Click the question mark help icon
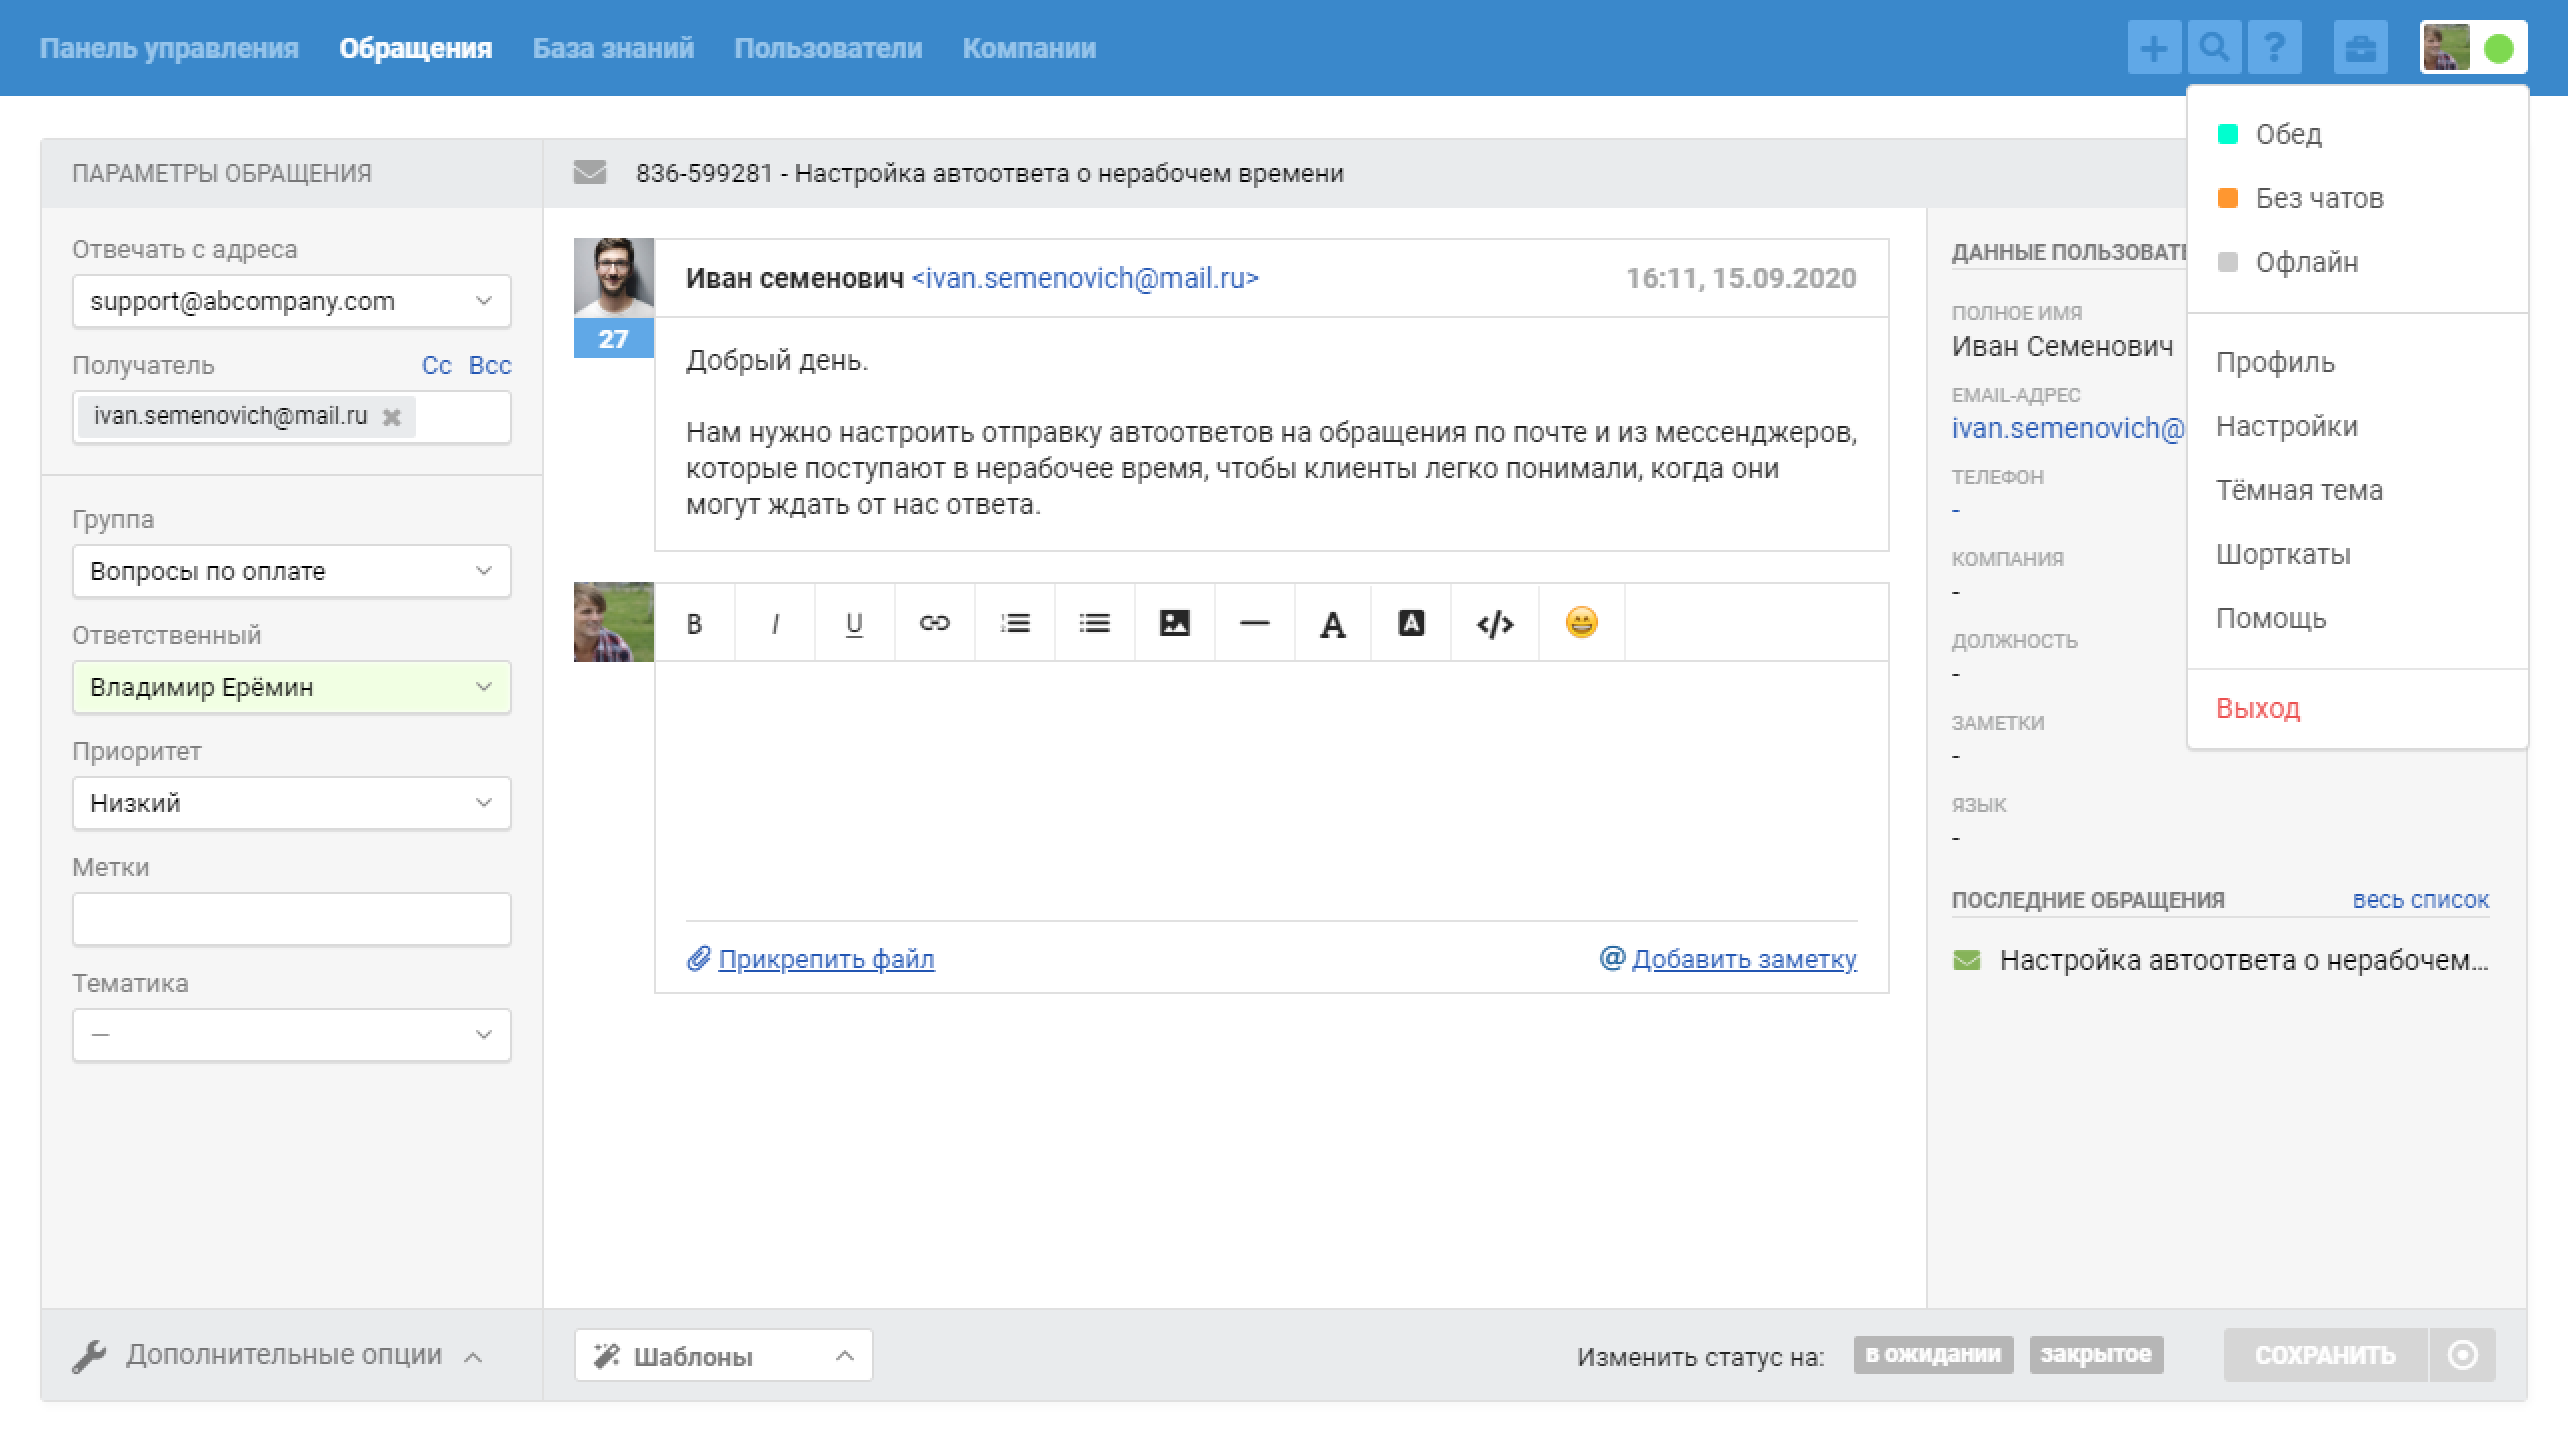2568x1442 pixels. (x=2274, y=48)
